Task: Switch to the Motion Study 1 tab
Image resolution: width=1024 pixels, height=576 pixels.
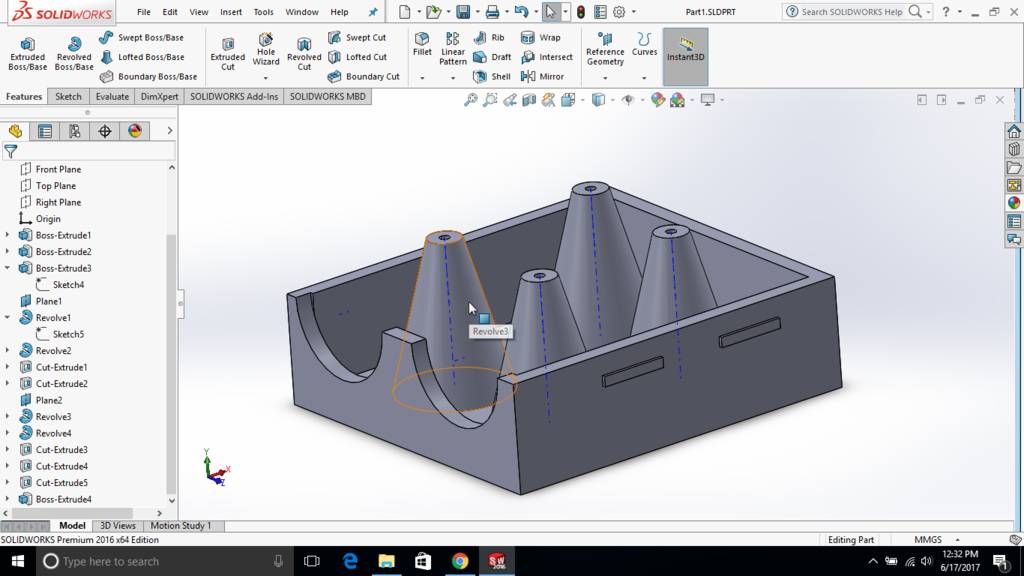Action: coord(181,526)
